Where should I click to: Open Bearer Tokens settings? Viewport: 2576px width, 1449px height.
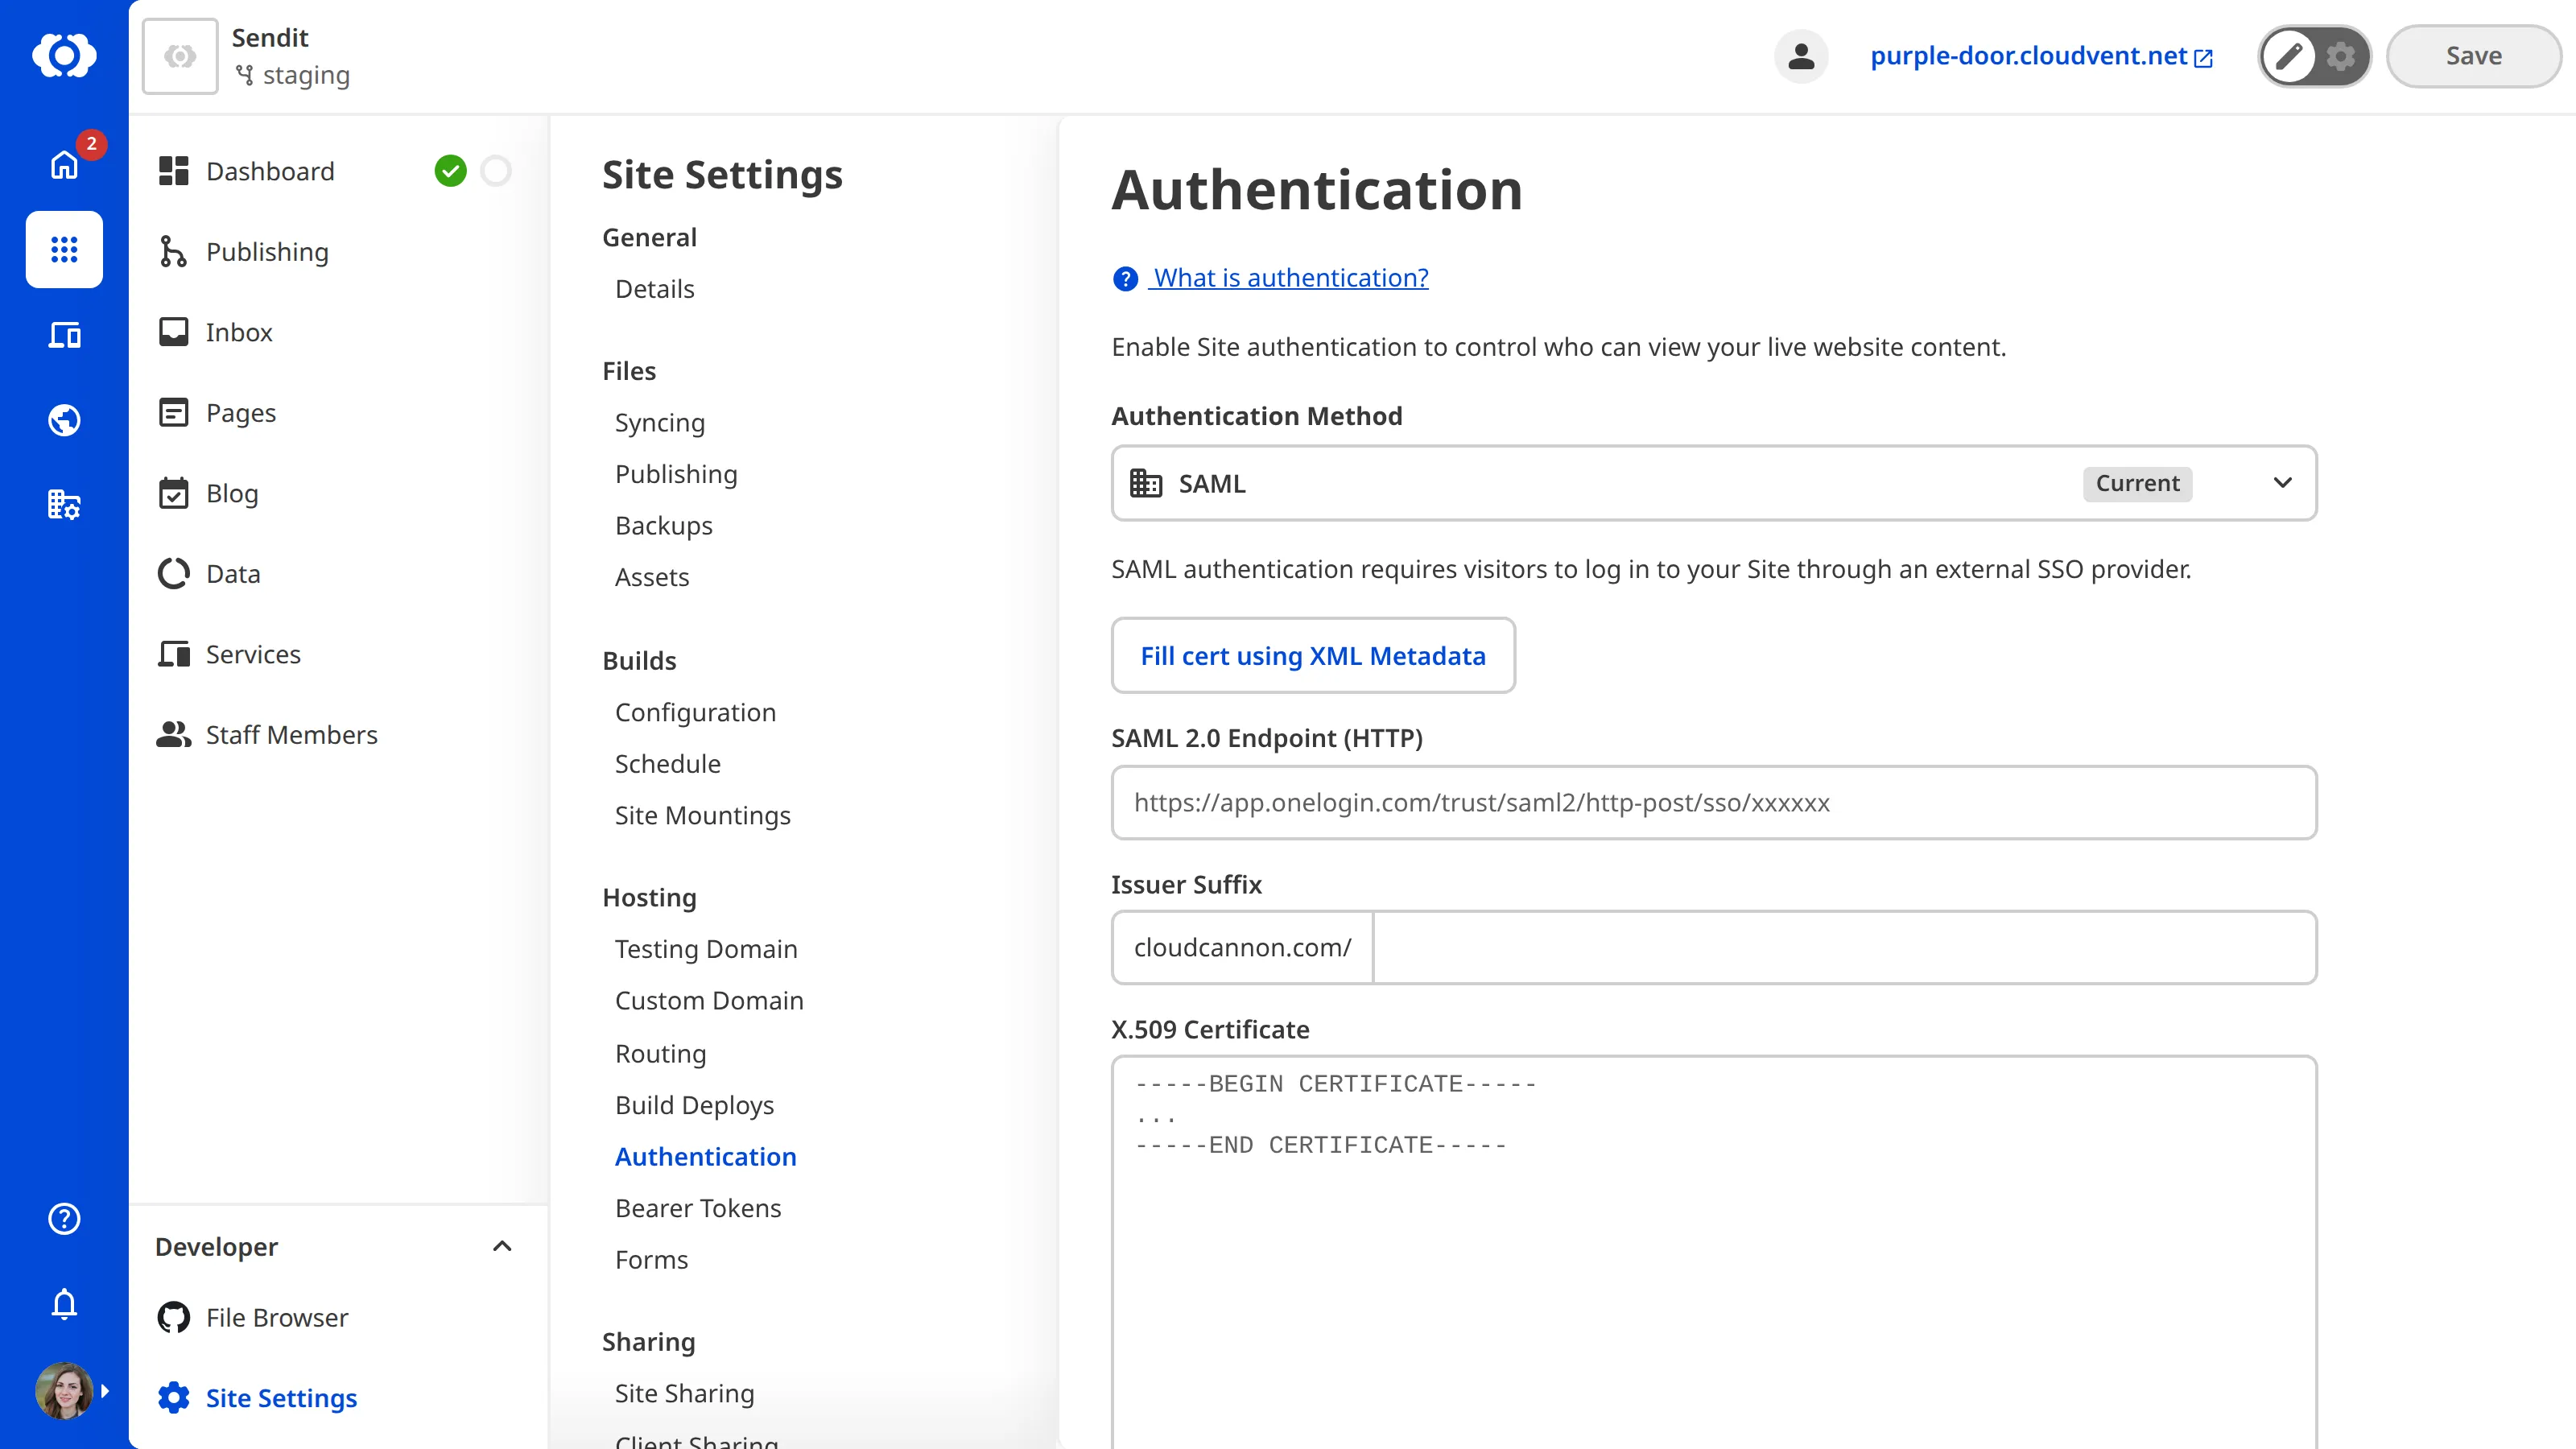click(x=698, y=1208)
